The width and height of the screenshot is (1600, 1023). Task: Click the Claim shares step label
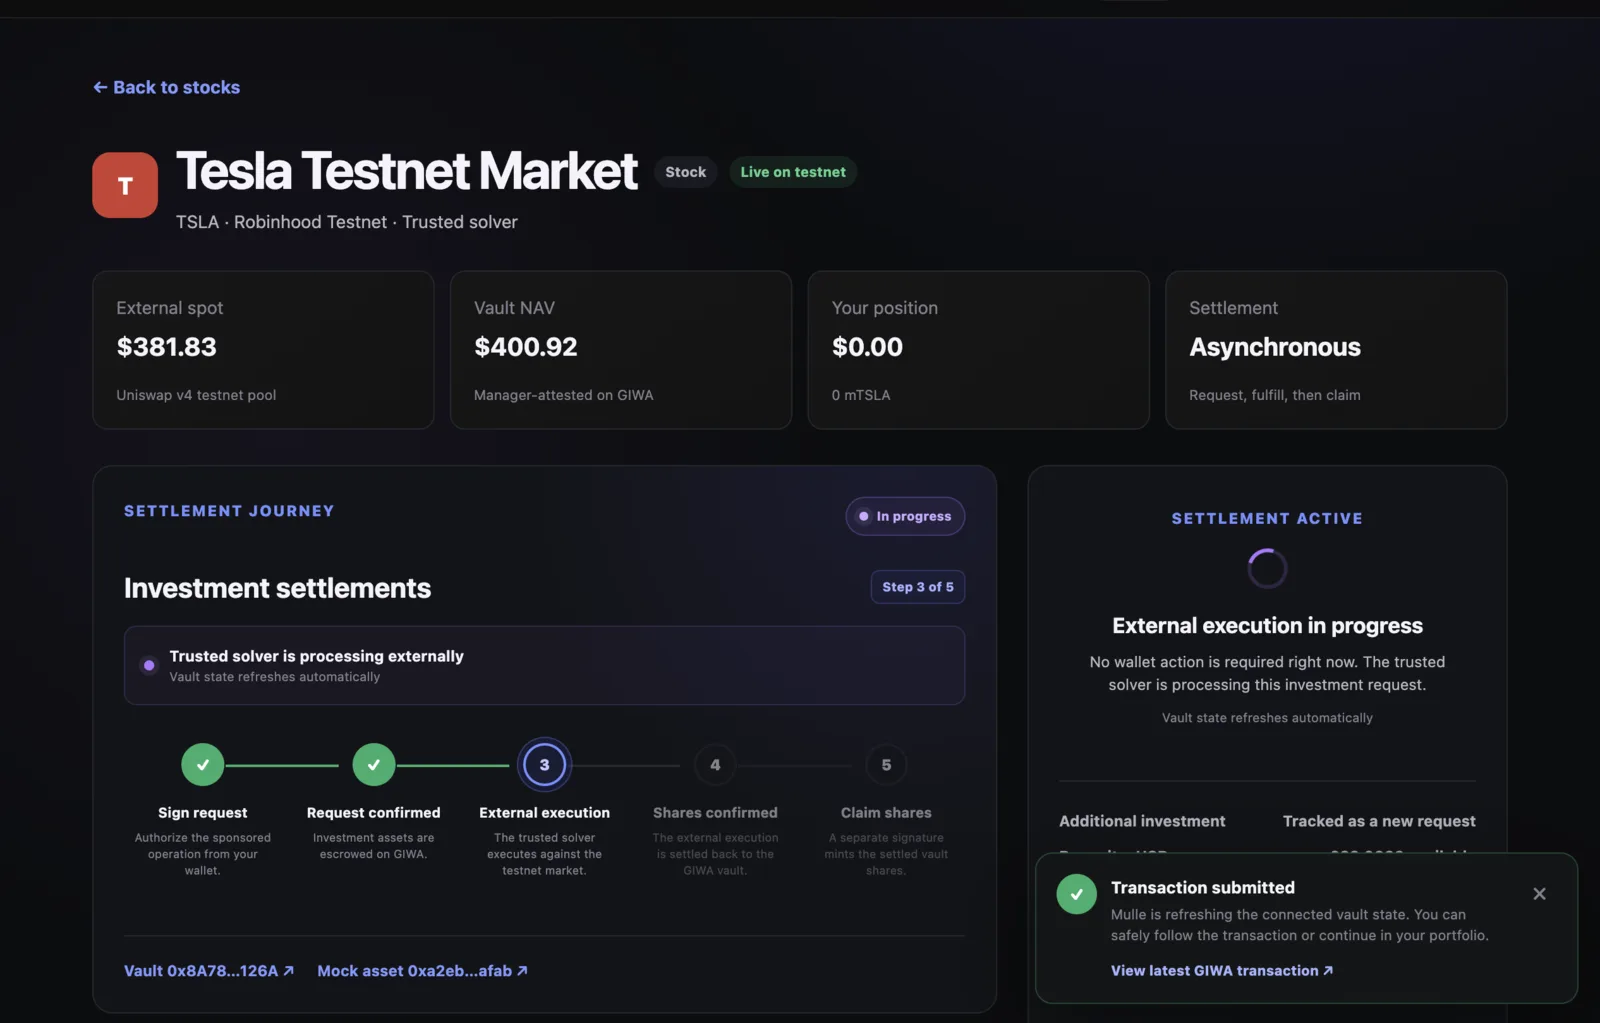pos(886,813)
